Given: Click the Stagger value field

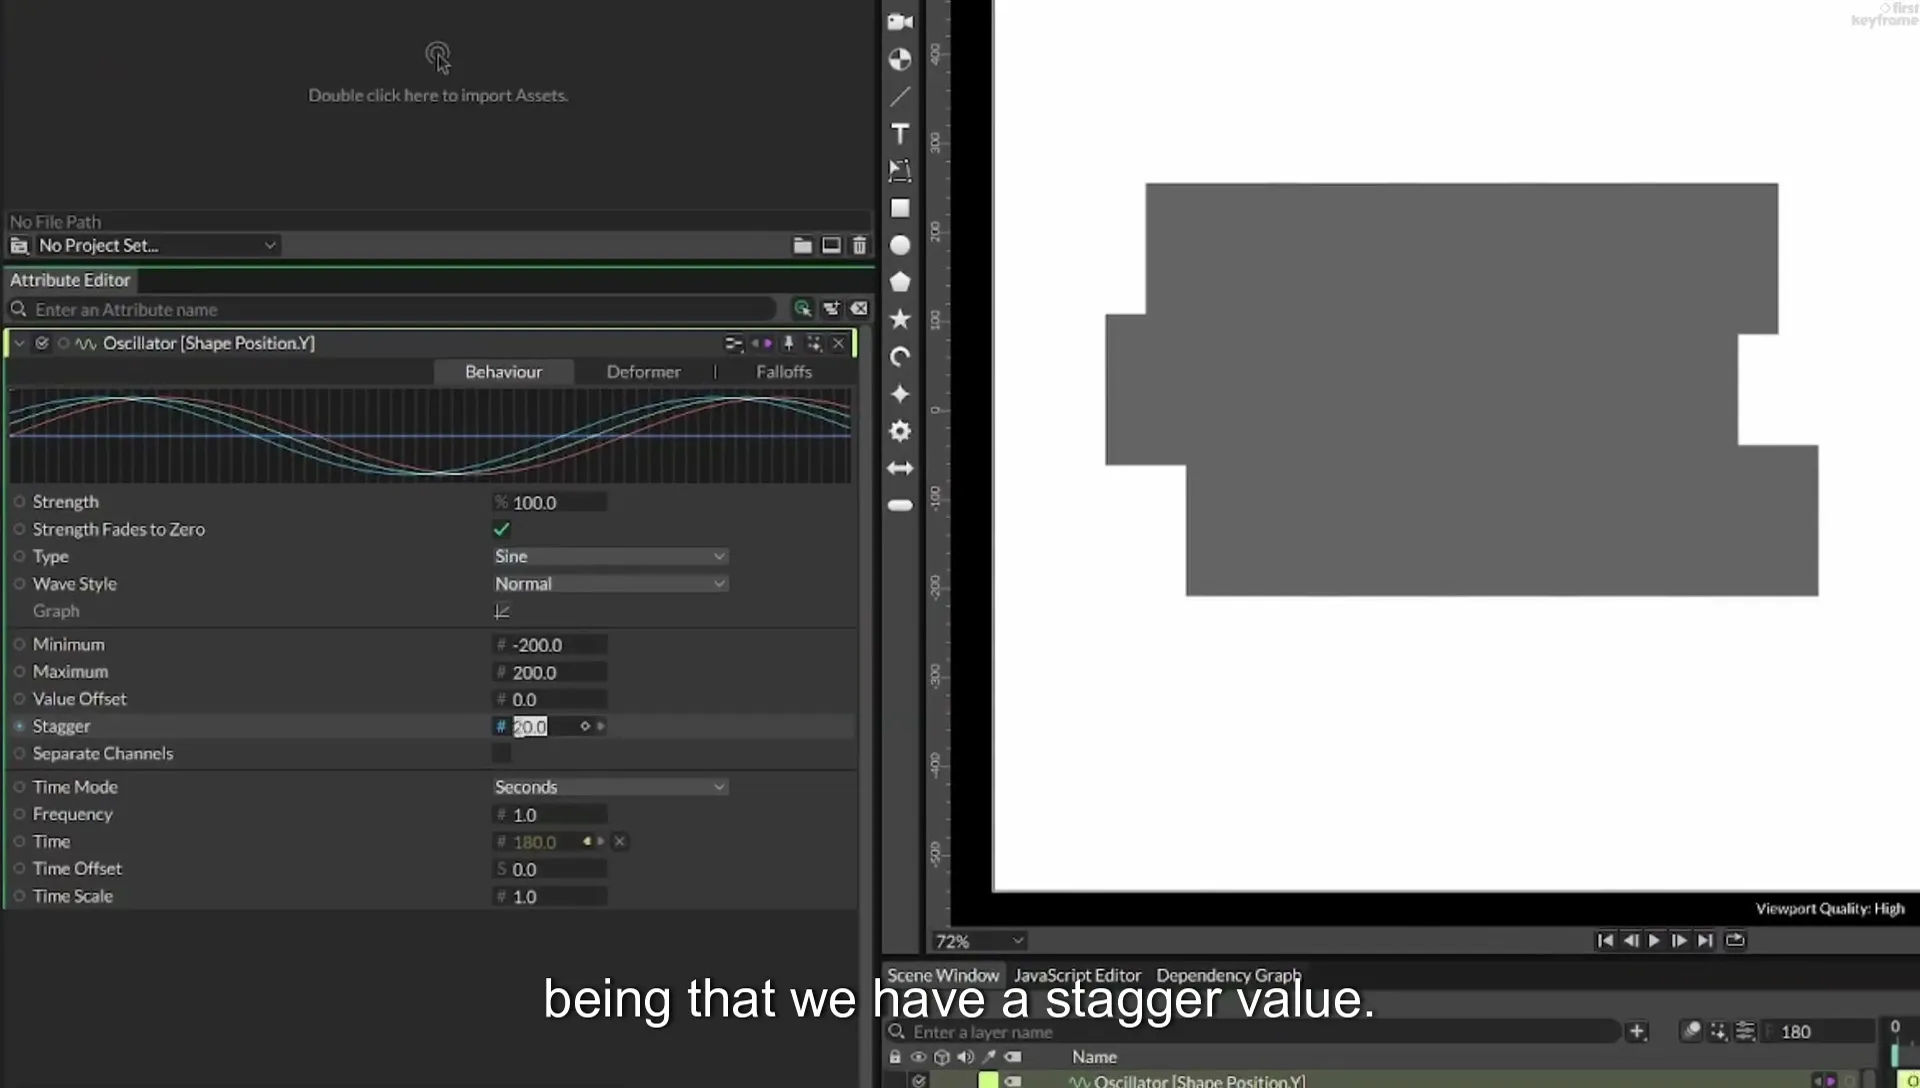Looking at the screenshot, I should tap(549, 727).
